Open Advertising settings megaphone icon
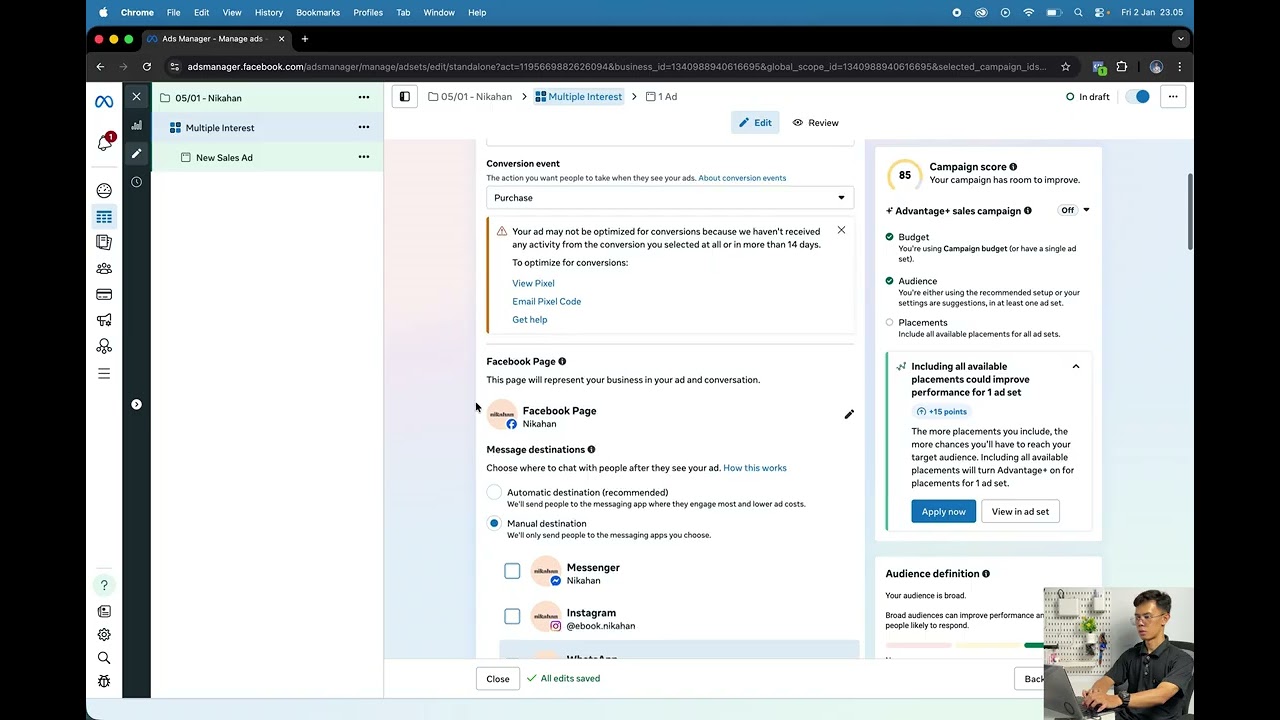 (x=104, y=320)
